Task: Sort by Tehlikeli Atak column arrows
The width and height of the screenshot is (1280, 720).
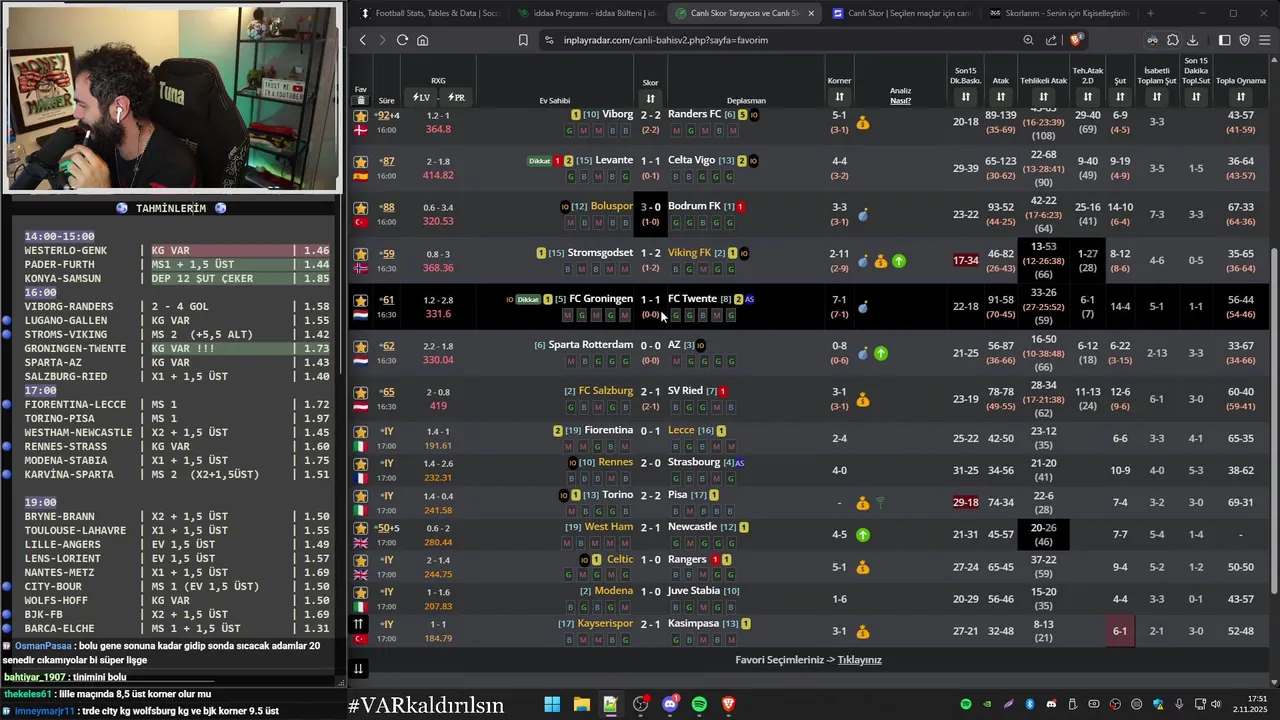Action: pos(1043,97)
